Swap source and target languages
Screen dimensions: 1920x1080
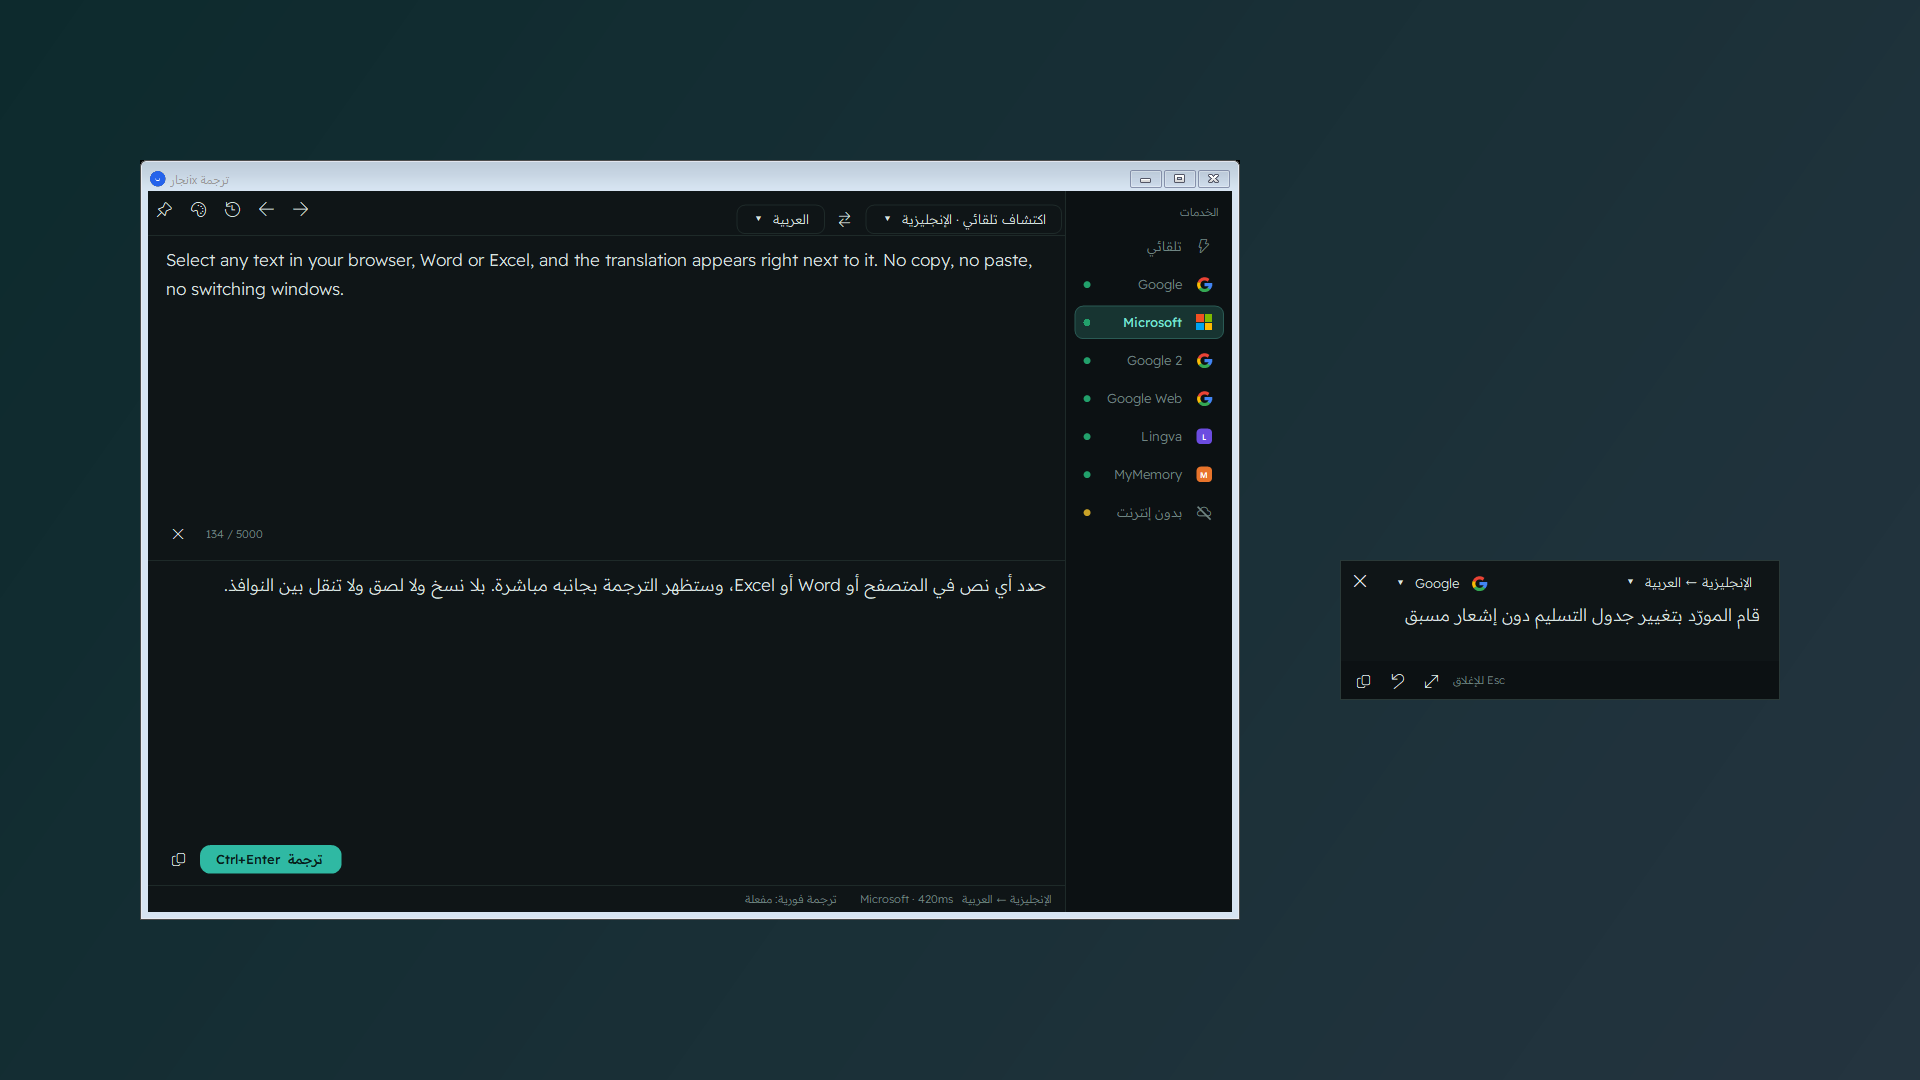coord(844,220)
